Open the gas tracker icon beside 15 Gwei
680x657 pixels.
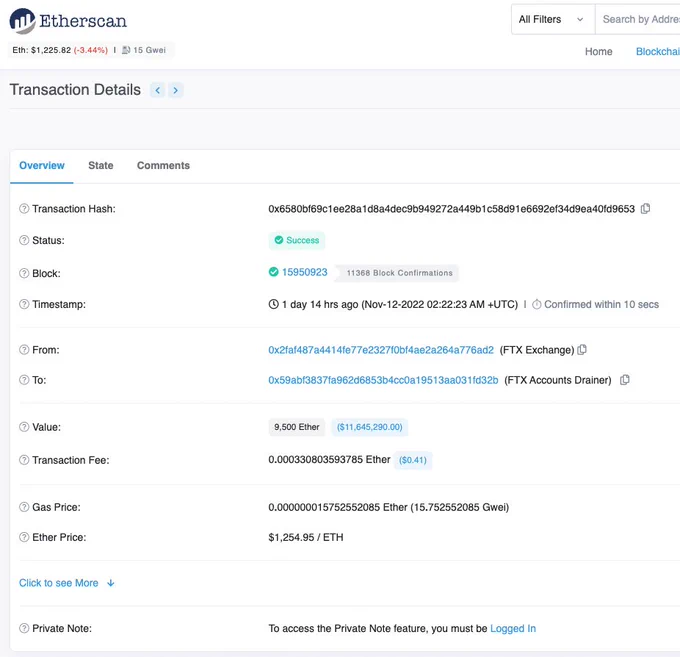[x=126, y=50]
